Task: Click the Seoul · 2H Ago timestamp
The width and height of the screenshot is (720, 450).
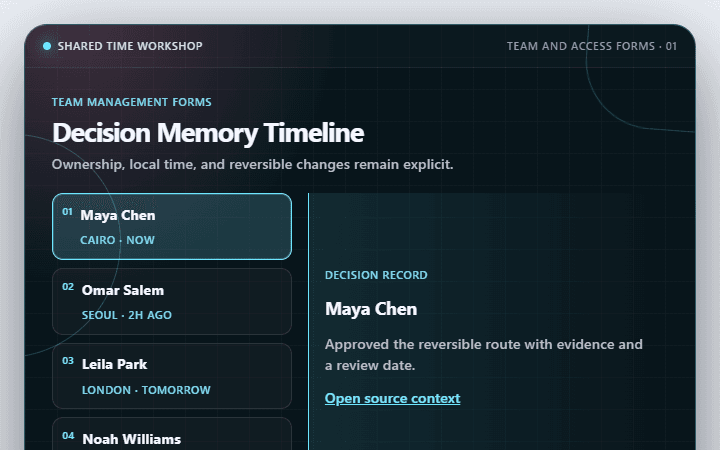Action: click(127, 315)
